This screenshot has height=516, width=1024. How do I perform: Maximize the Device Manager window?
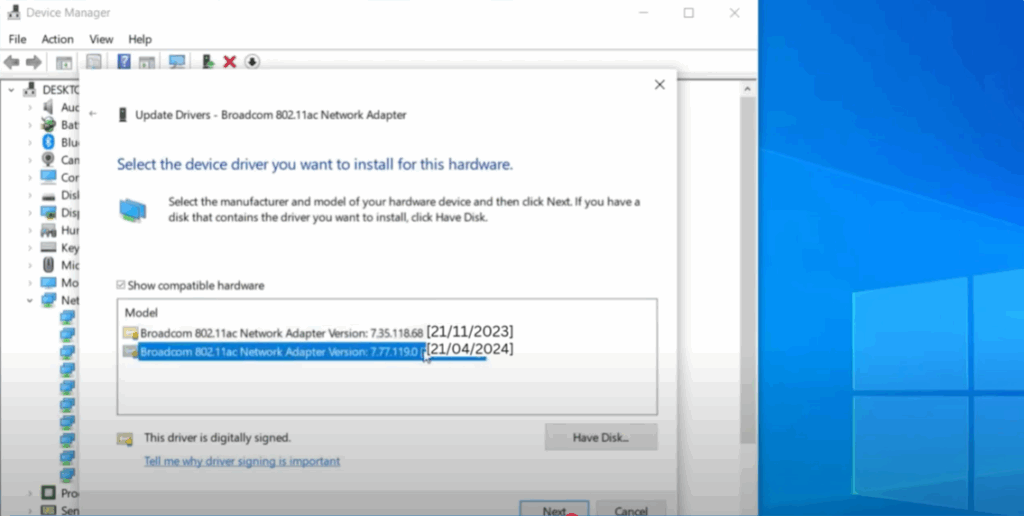[688, 13]
